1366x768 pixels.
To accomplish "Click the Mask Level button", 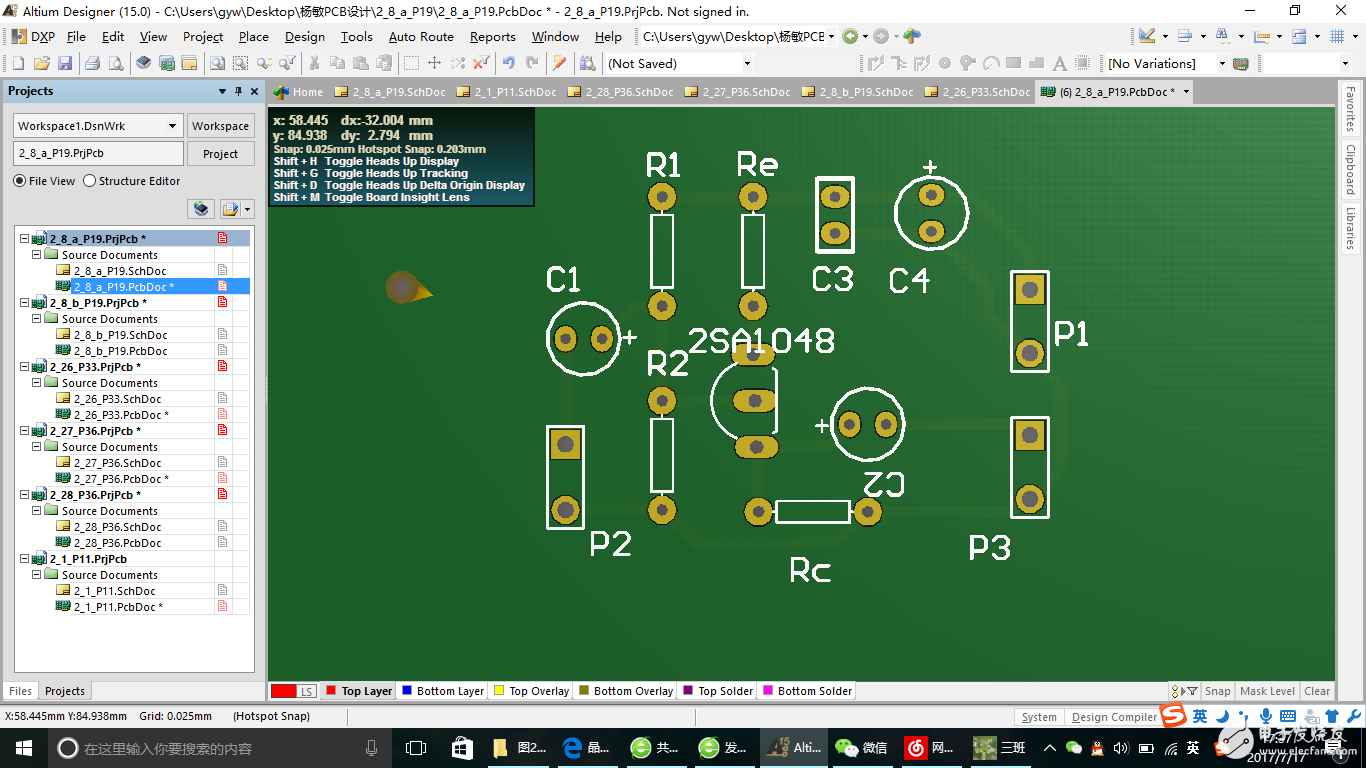I will pyautogui.click(x=1267, y=691).
